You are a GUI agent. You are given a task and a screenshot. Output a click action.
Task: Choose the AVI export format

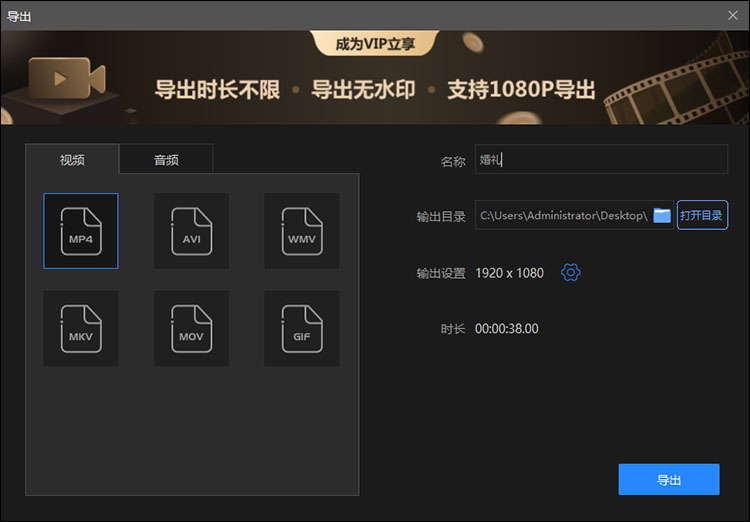[191, 231]
